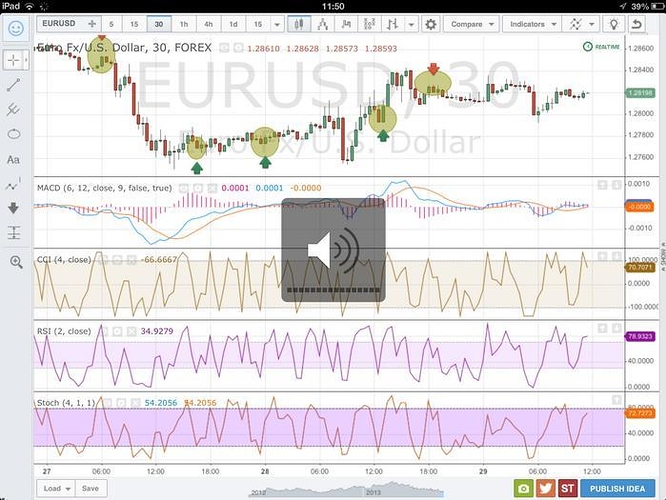Open chart settings gear
666x500 pixels.
coord(430,24)
